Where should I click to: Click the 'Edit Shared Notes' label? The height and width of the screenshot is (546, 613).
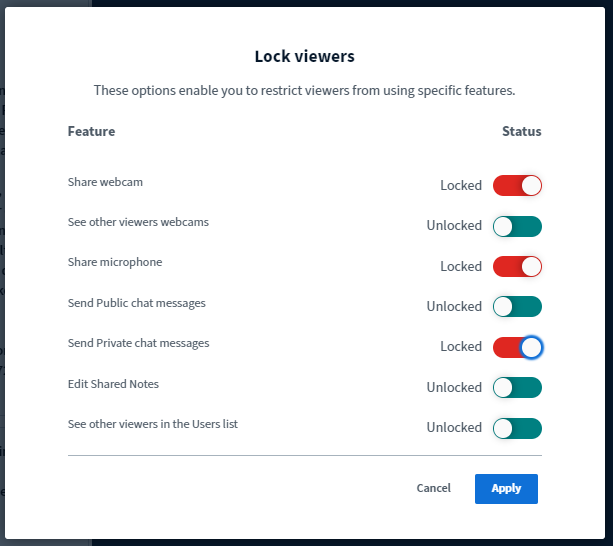pos(113,384)
